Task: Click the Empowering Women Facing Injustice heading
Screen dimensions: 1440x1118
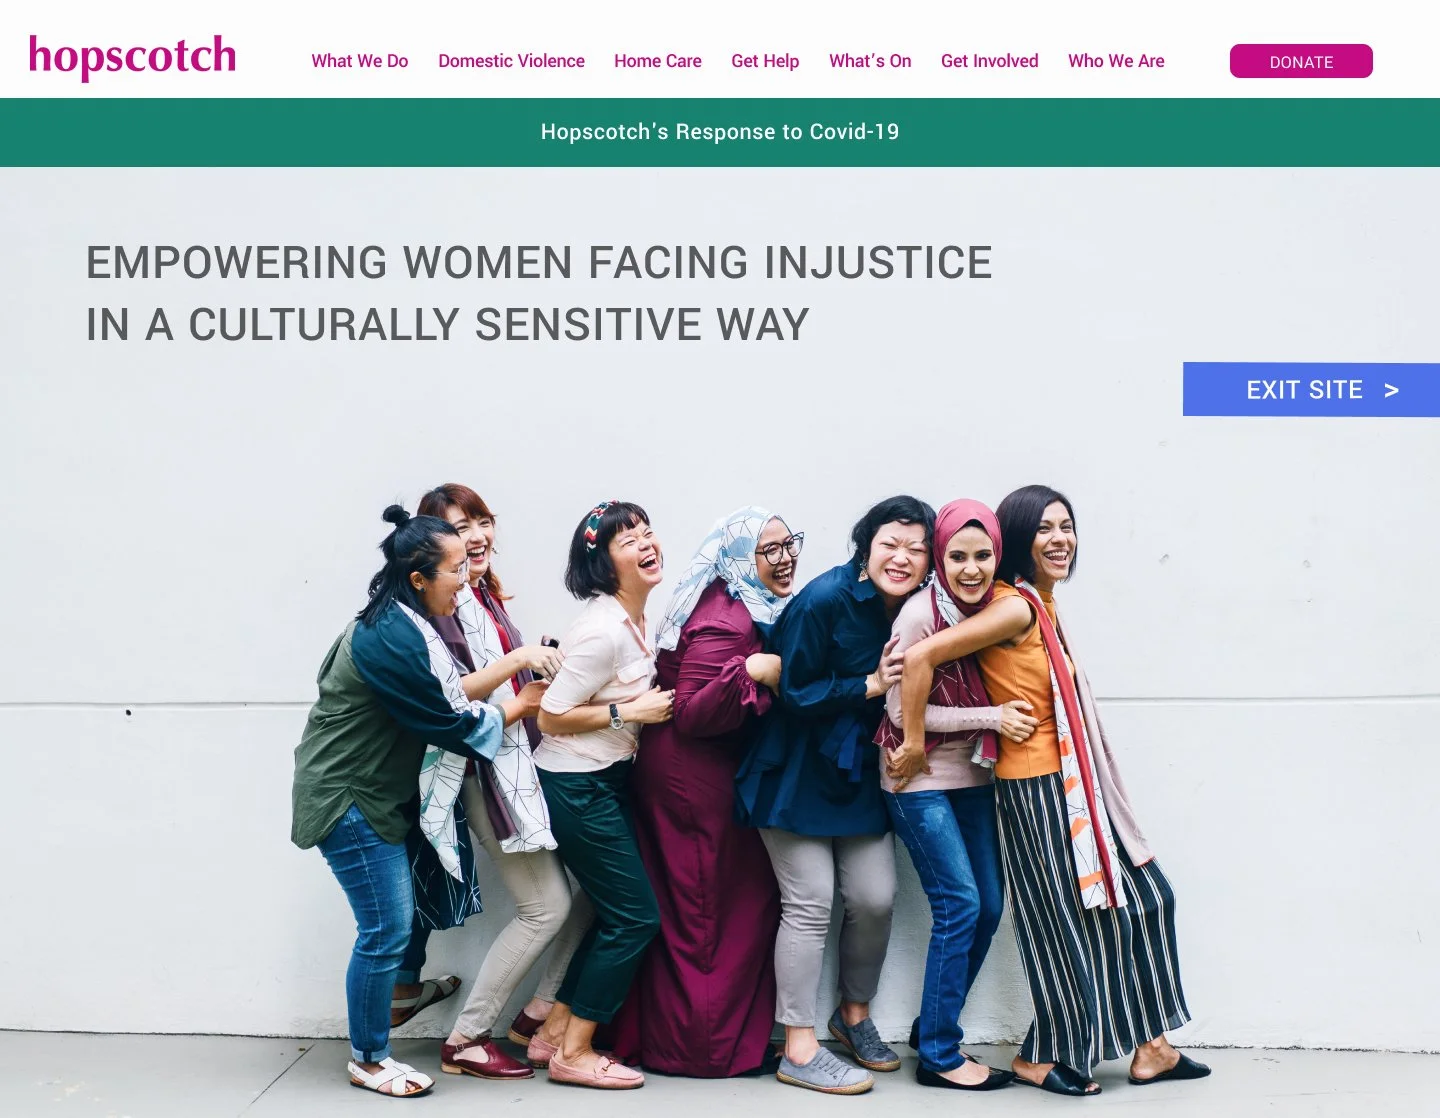Action: [539, 263]
